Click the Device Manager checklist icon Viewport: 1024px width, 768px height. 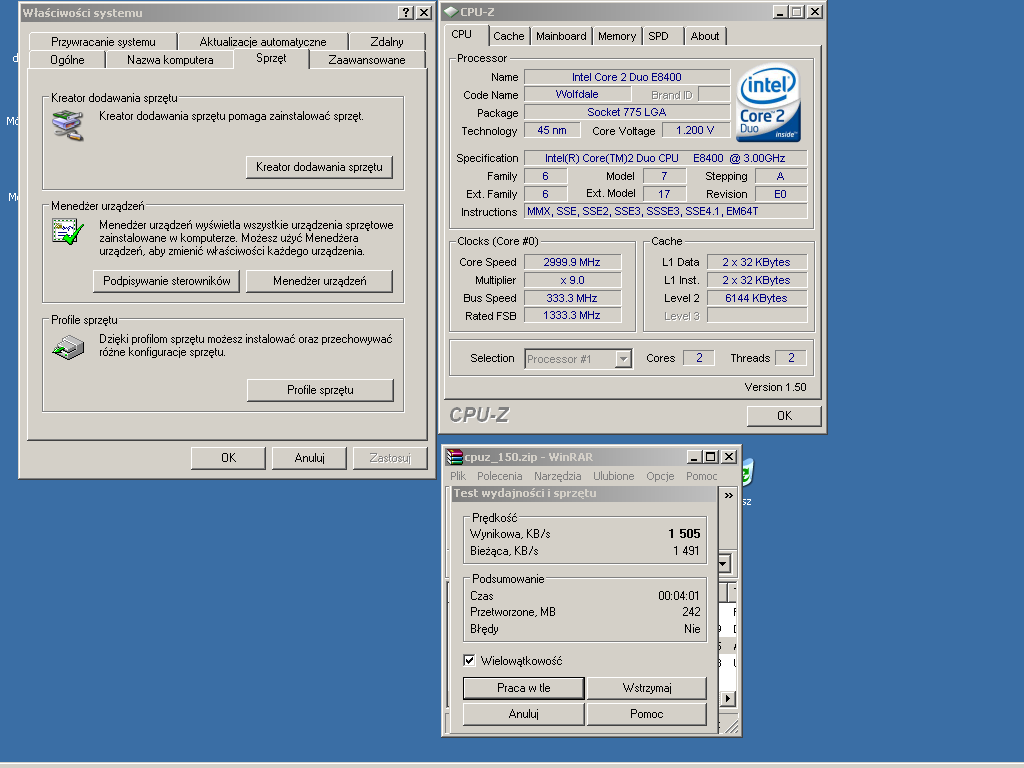[x=68, y=231]
